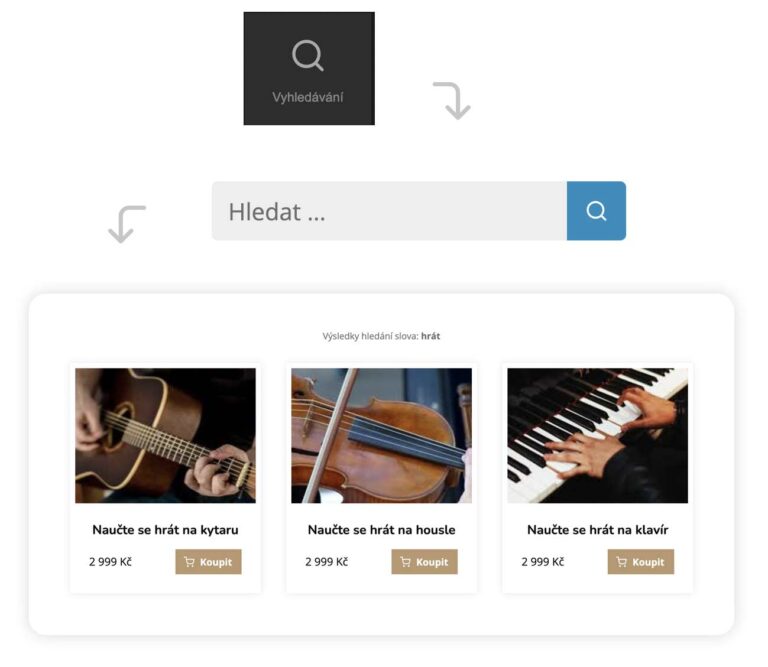Click the curved arrow pointing right-down
This screenshot has height=667, width=768.
pyautogui.click(x=452, y=100)
